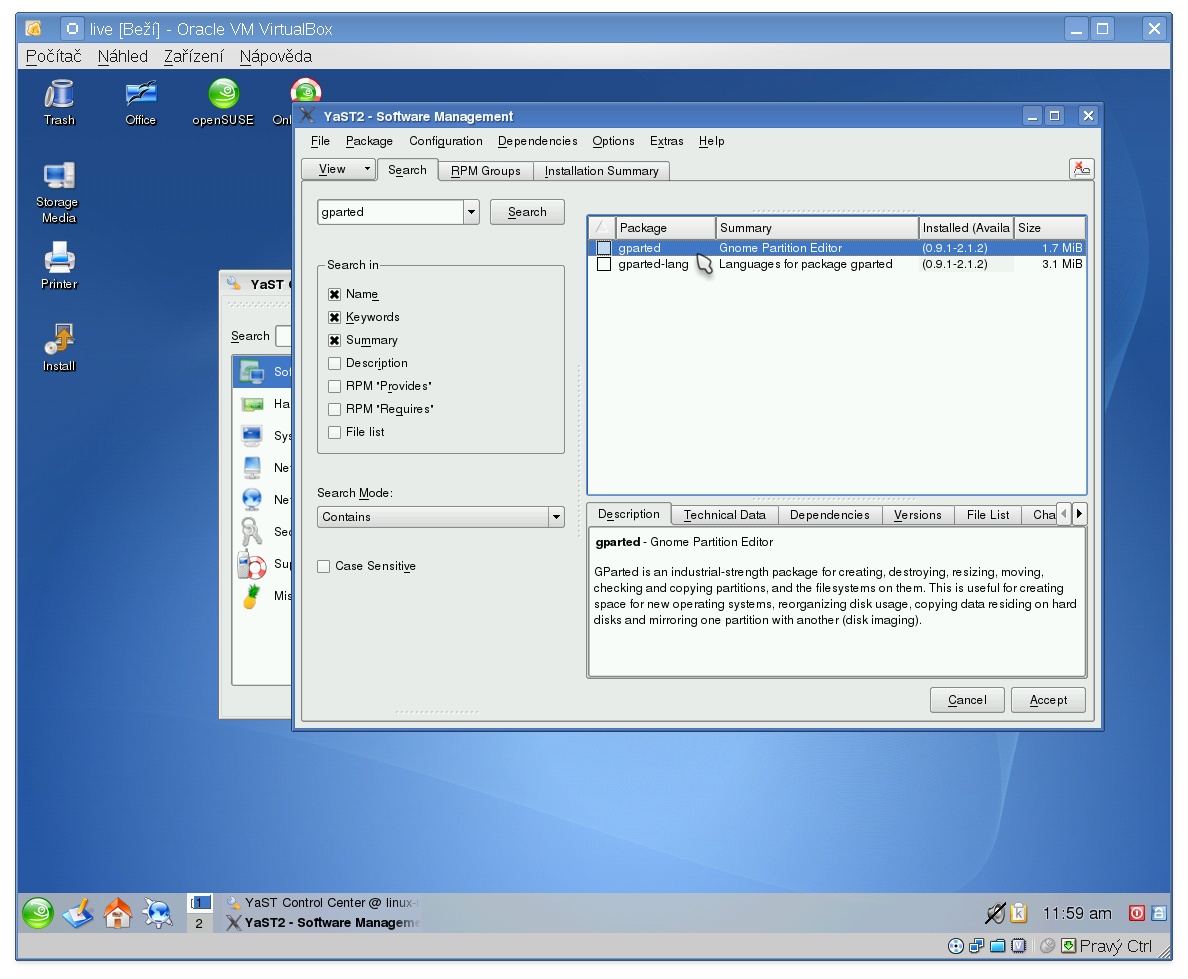Viewport: 1188px width, 979px height.
Task: Click the Accept button
Action: tap(1047, 700)
